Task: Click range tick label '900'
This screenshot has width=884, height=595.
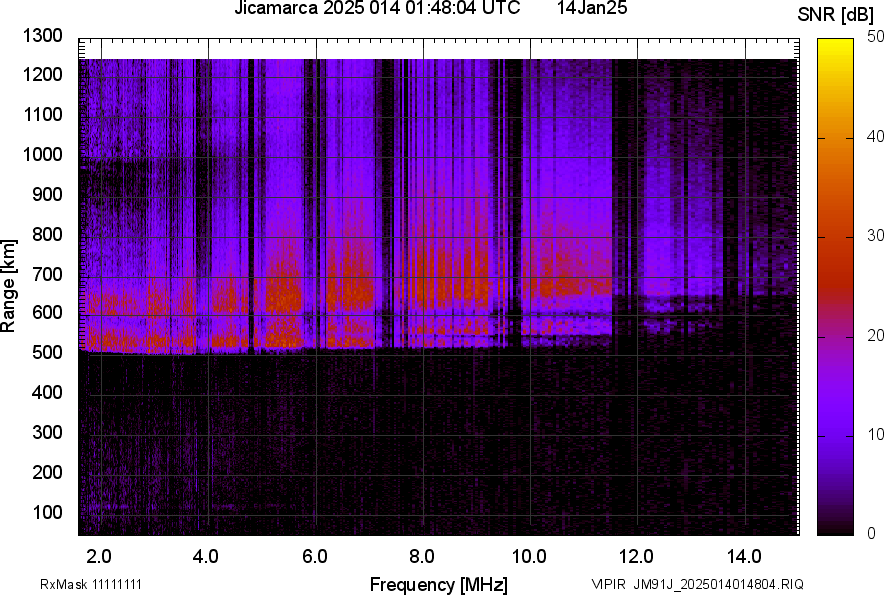Action: click(47, 194)
